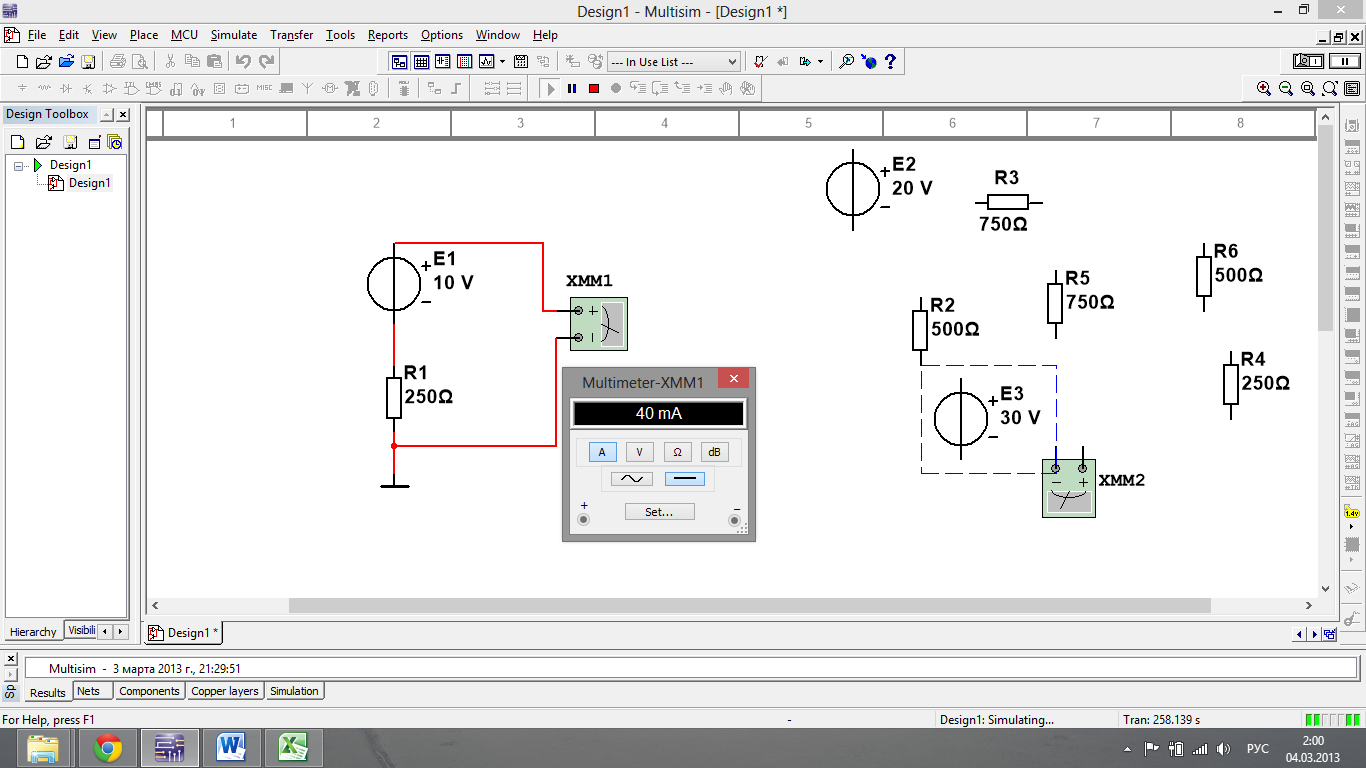1366x768 pixels.
Task: Close the Design Toolbox panel
Action: 122,115
